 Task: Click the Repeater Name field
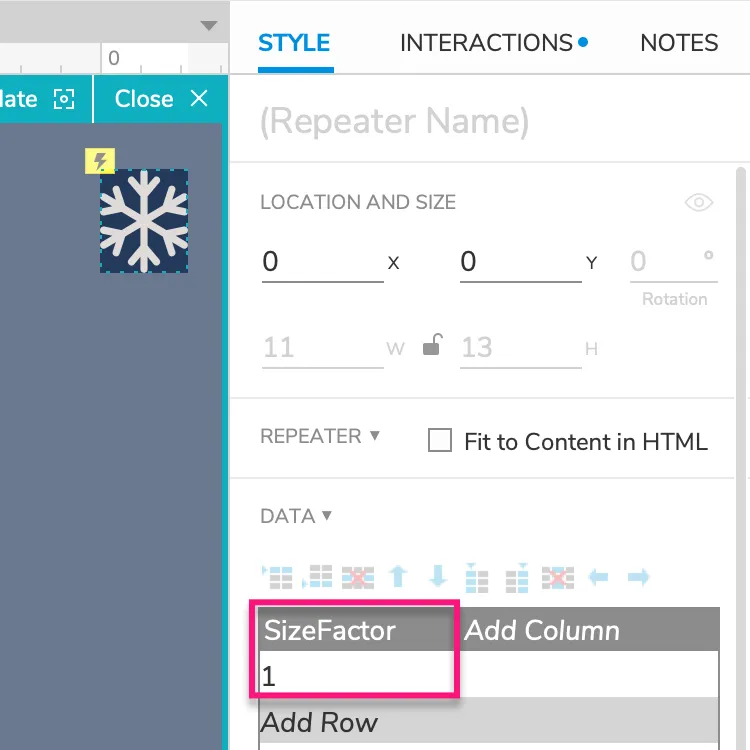tap(394, 121)
